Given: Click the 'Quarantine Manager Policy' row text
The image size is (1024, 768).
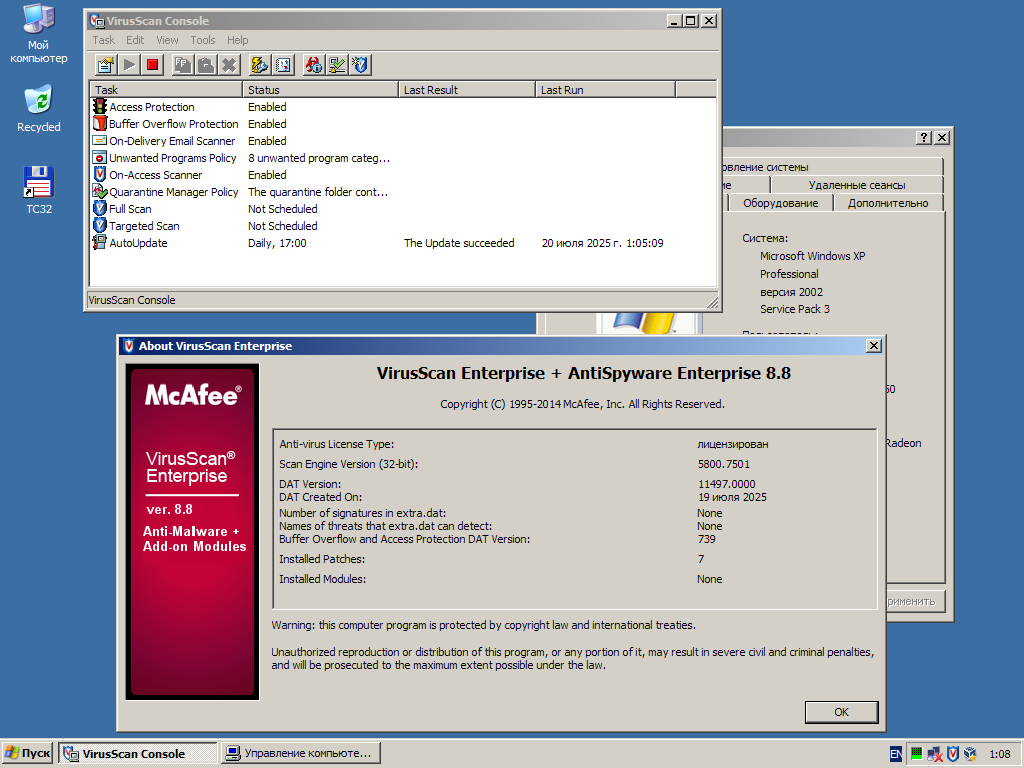Looking at the screenshot, I should tap(174, 191).
